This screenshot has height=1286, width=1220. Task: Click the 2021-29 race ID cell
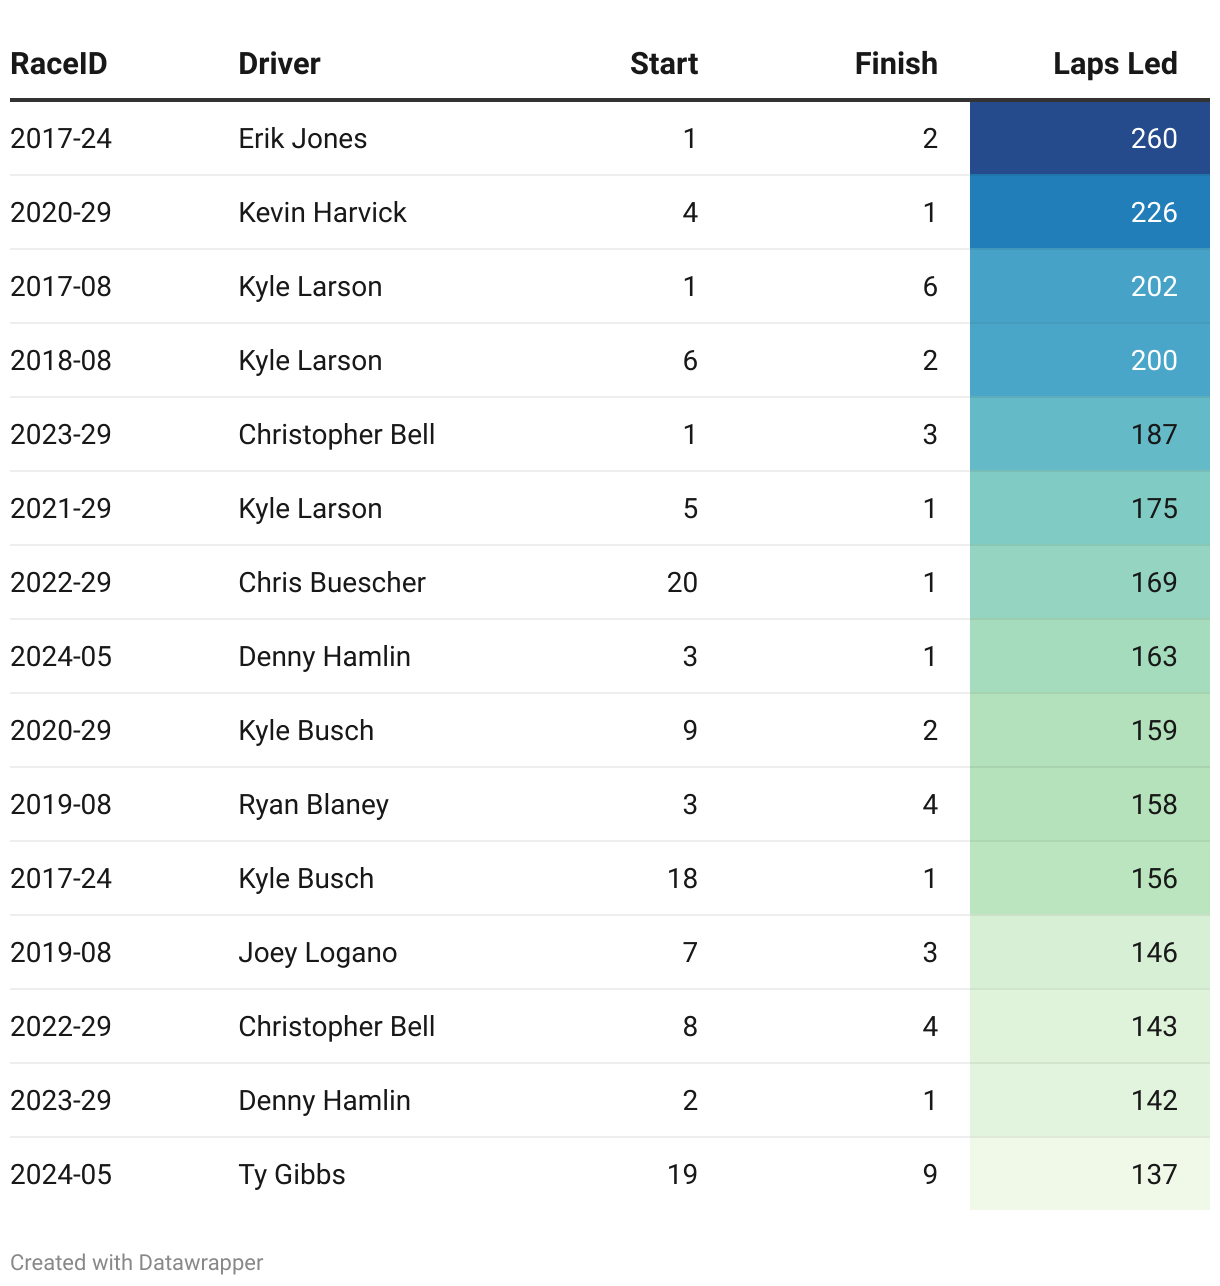tap(61, 508)
